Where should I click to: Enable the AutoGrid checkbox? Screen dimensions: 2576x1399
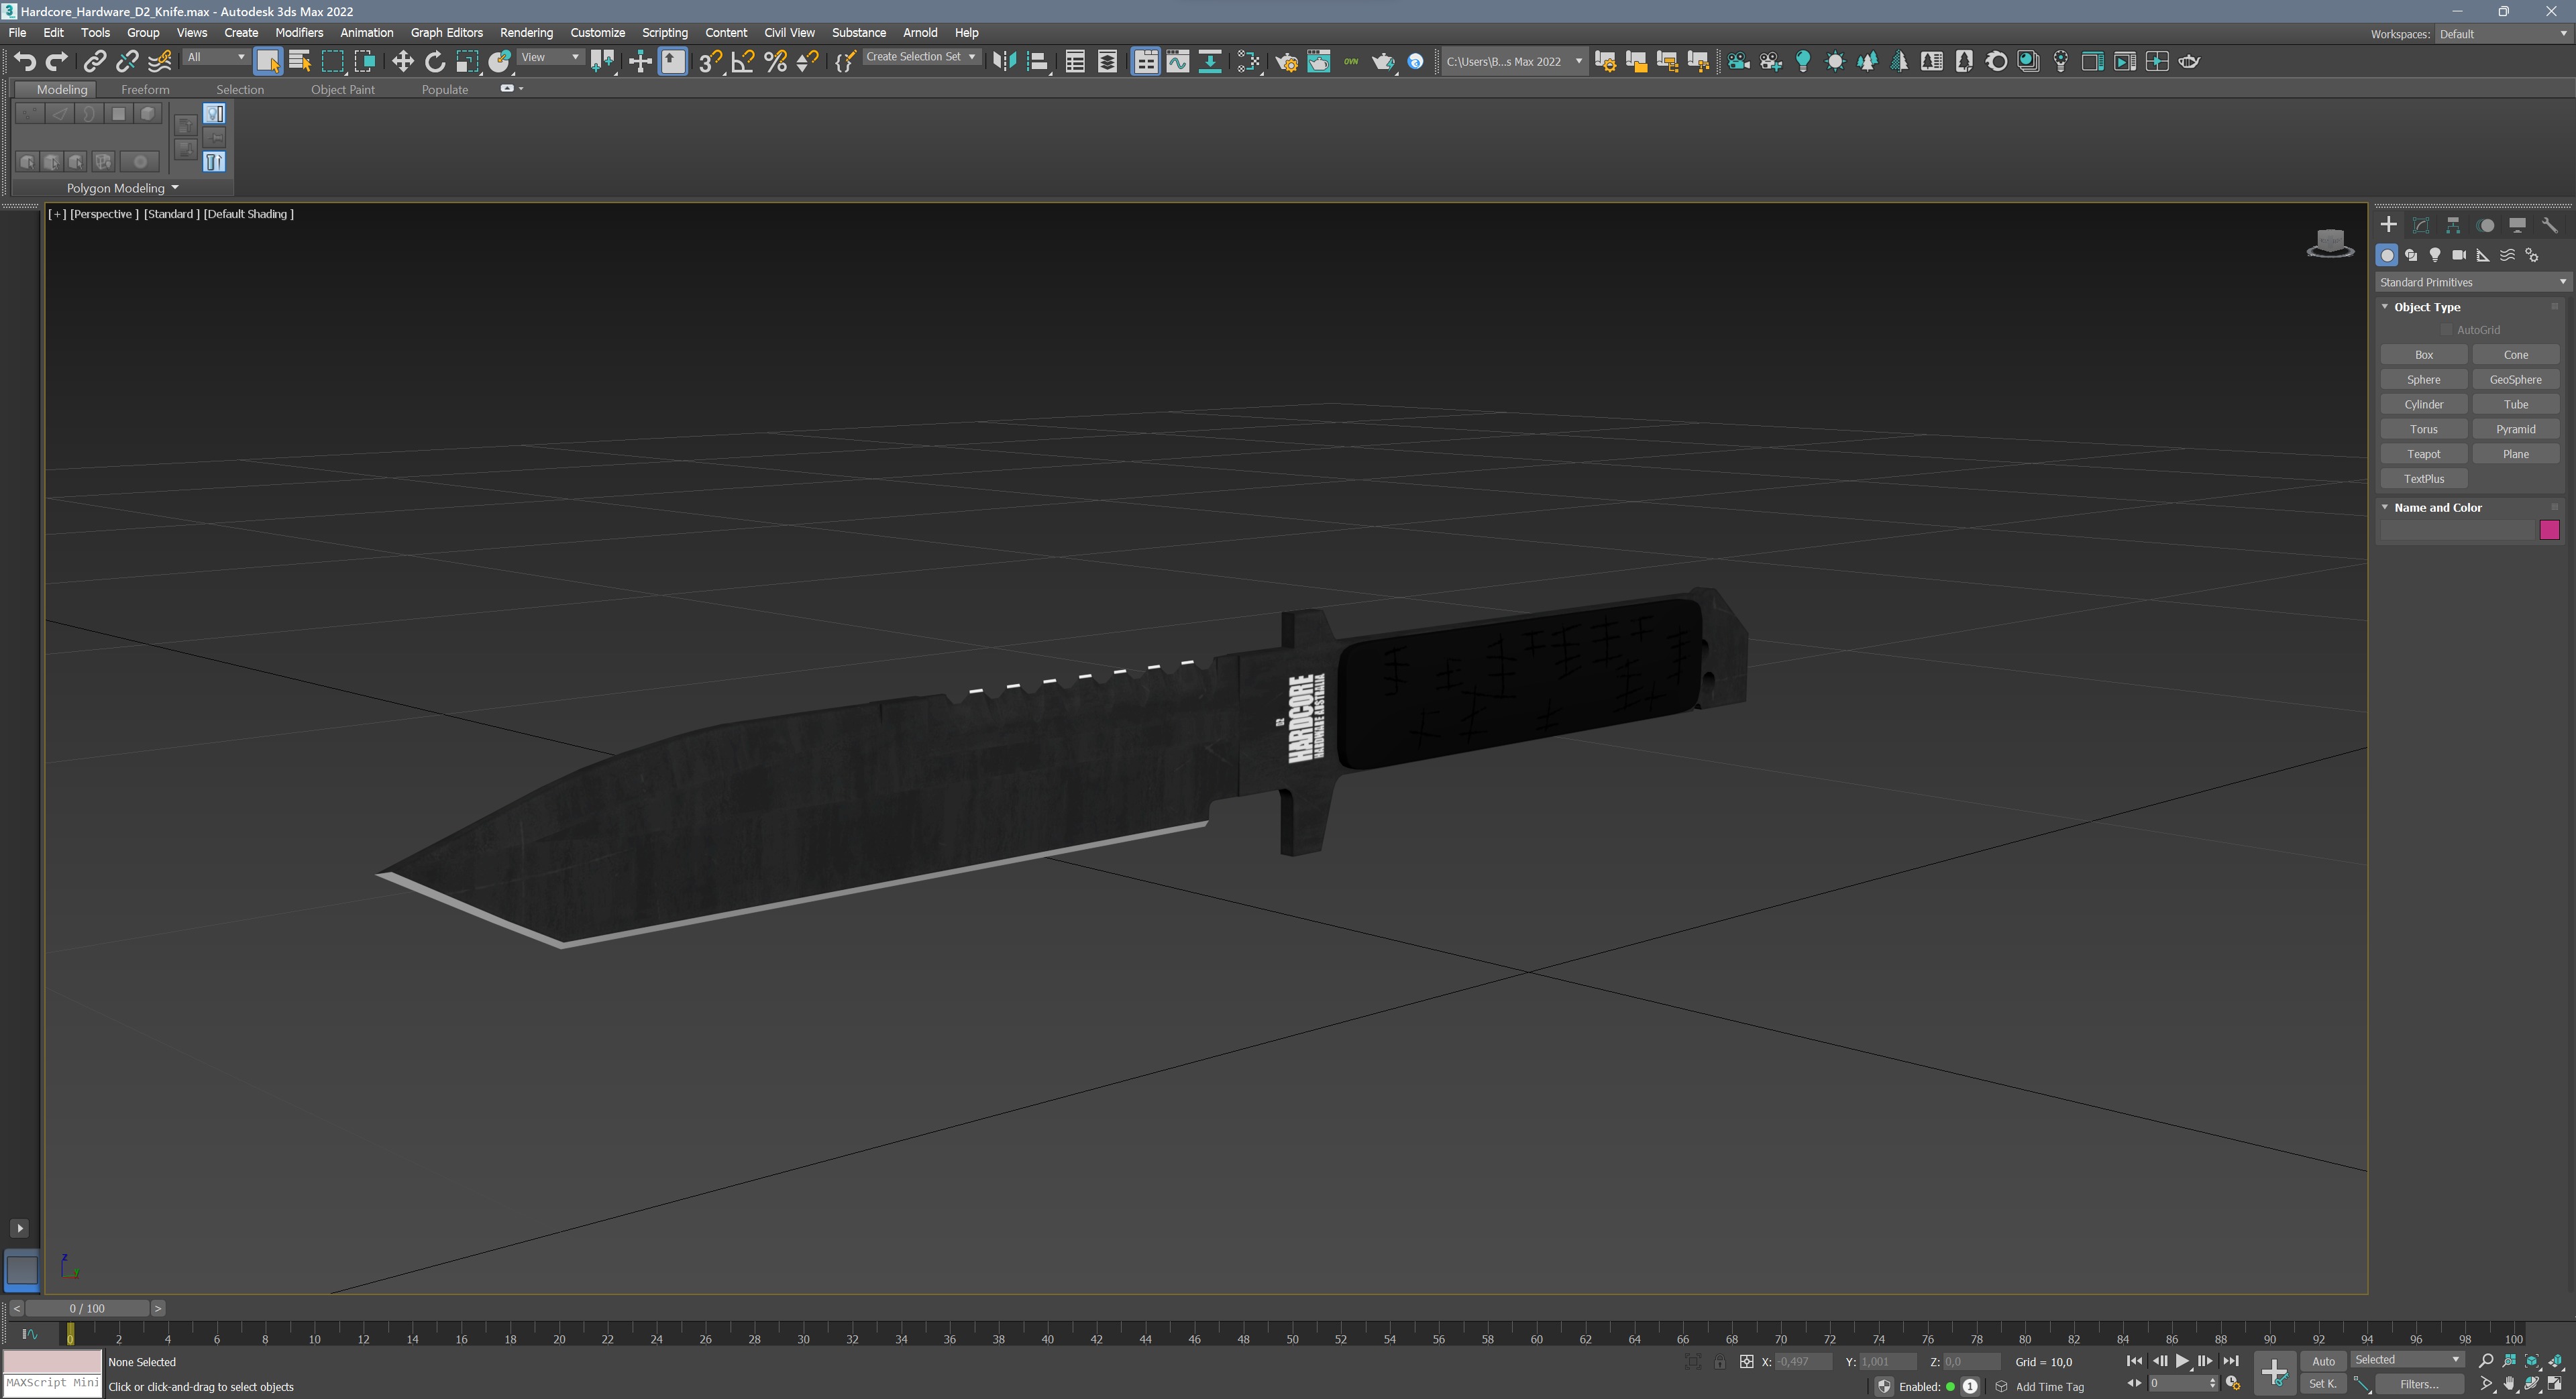pos(2447,330)
